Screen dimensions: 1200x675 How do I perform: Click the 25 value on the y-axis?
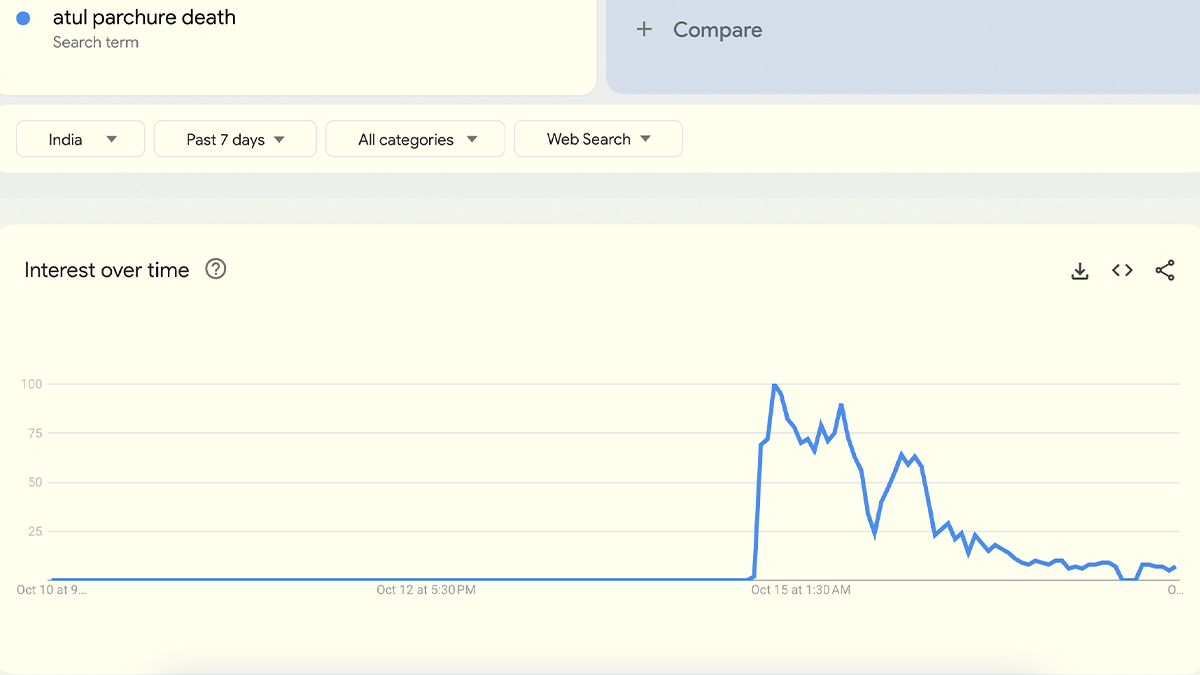click(x=33, y=531)
